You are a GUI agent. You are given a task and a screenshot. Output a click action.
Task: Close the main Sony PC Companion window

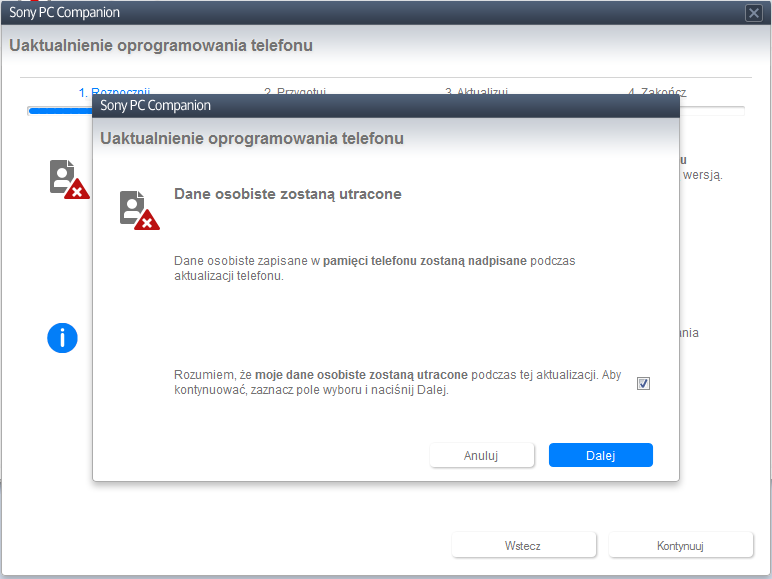tap(753, 13)
